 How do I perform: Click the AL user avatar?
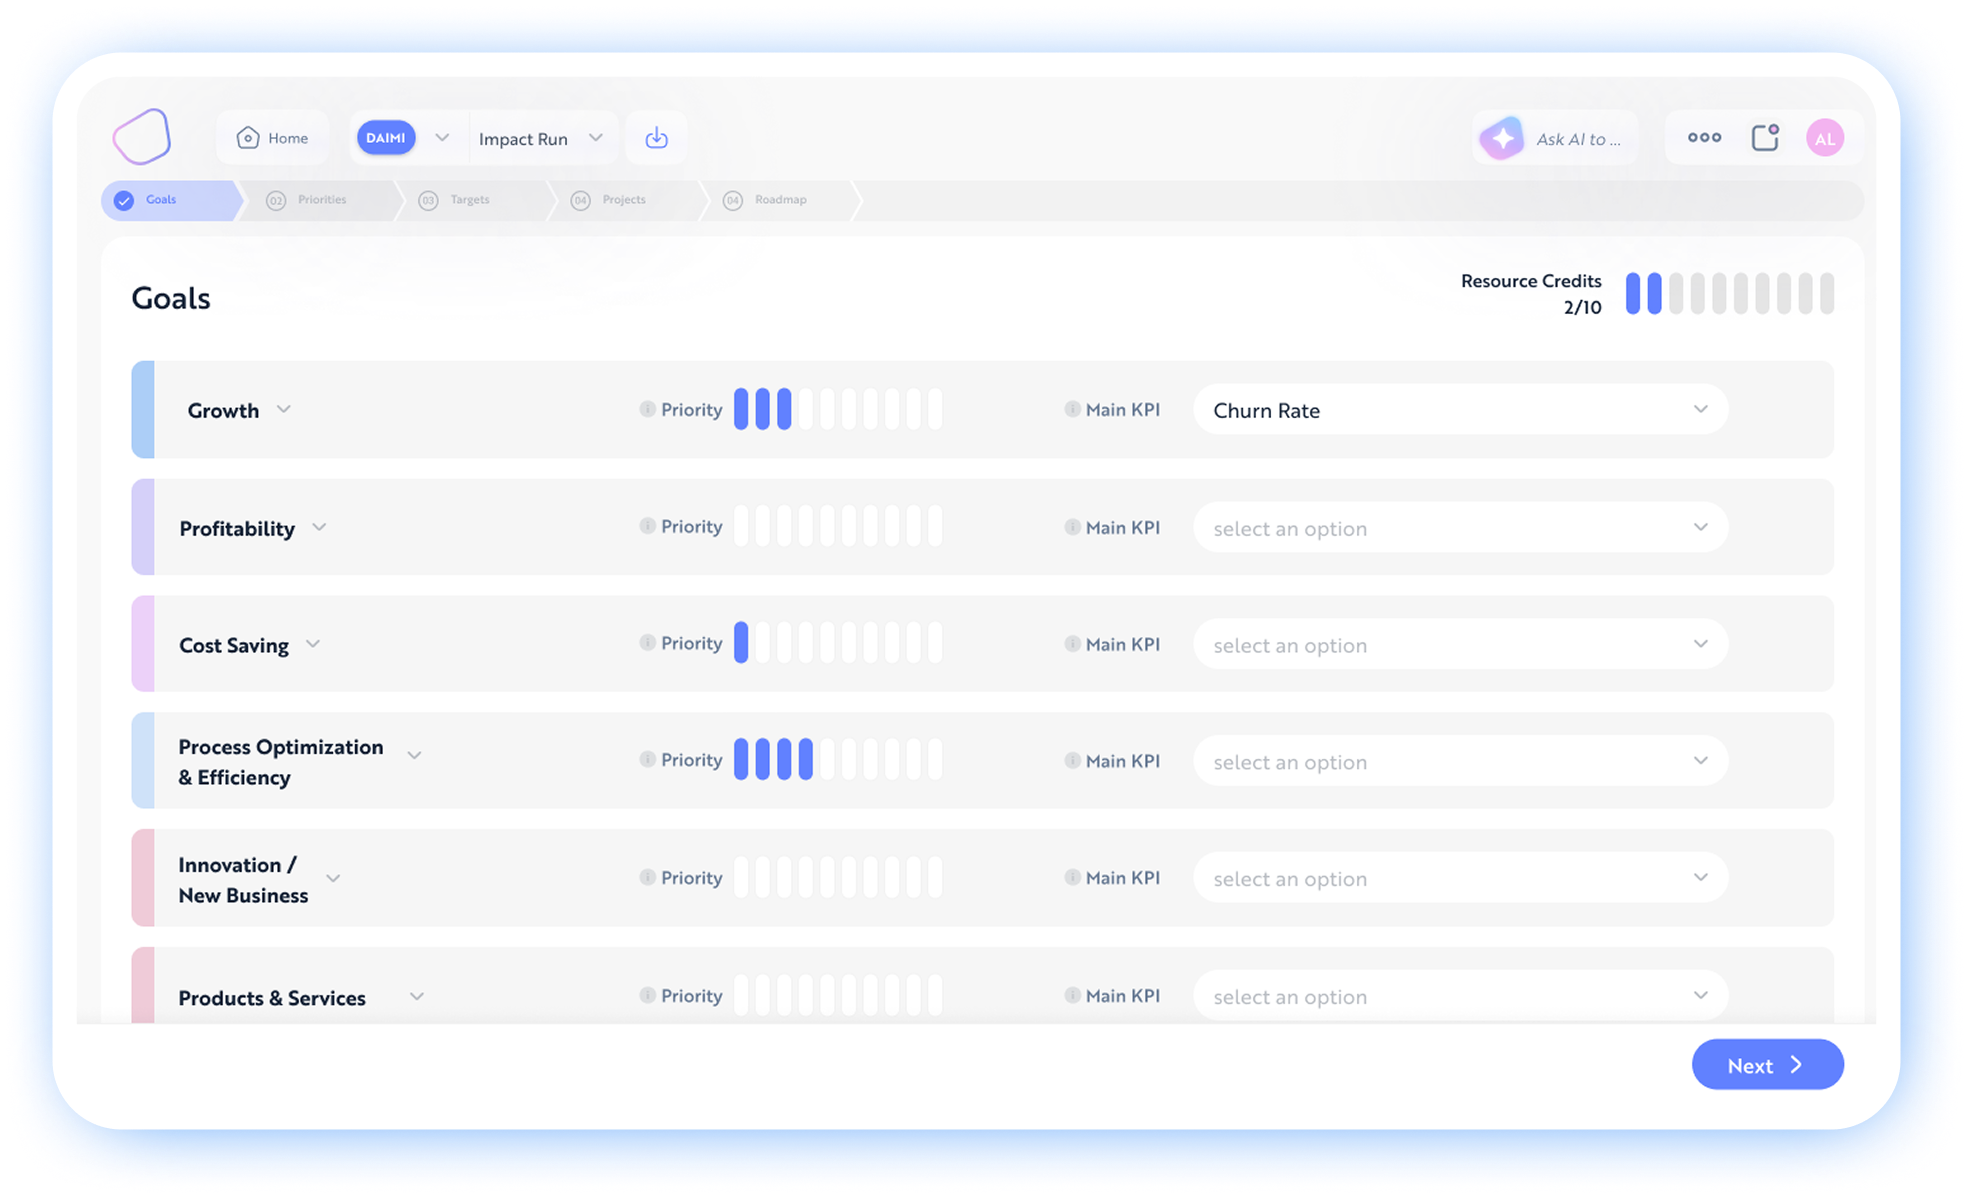pos(1825,138)
